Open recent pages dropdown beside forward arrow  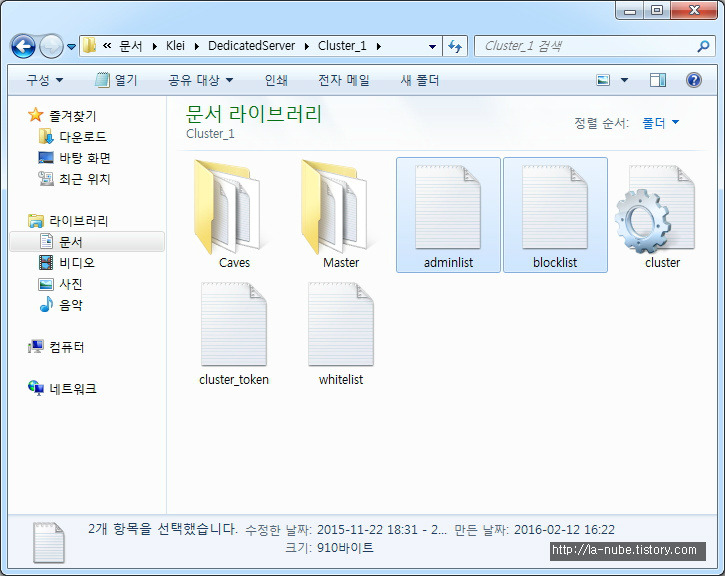[71, 46]
